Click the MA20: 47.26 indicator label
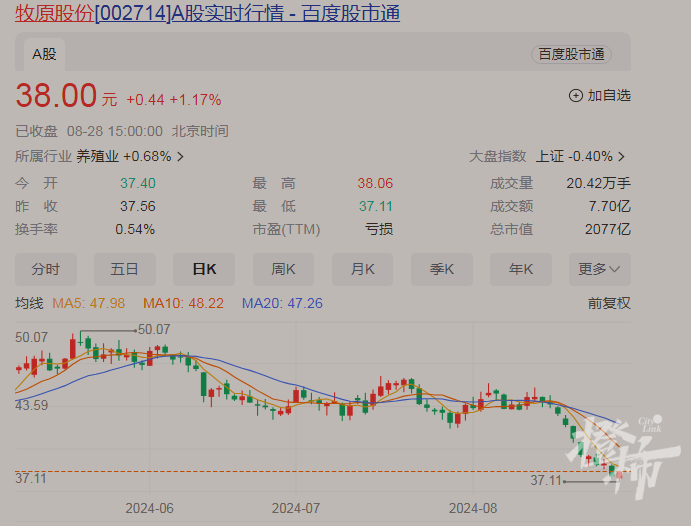Screen dimensions: 691x526 click(x=282, y=303)
